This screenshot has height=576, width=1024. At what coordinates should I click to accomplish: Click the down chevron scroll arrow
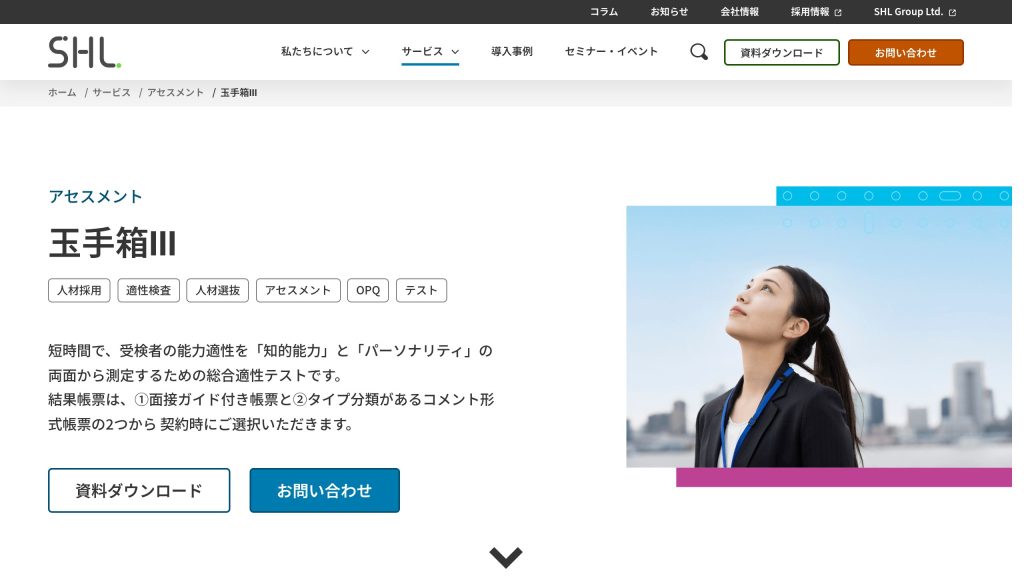click(505, 557)
